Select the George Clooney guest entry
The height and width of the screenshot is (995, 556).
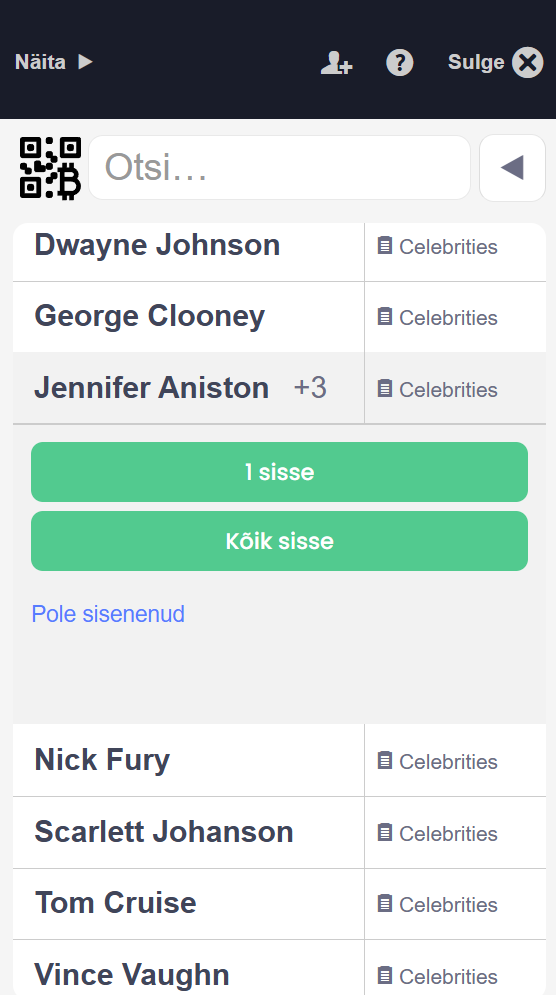189,317
